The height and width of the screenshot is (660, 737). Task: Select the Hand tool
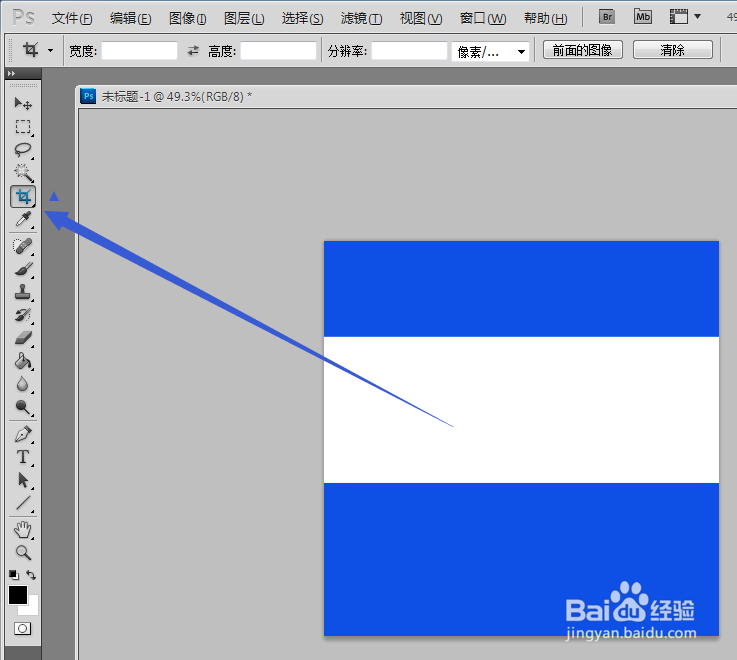(23, 530)
